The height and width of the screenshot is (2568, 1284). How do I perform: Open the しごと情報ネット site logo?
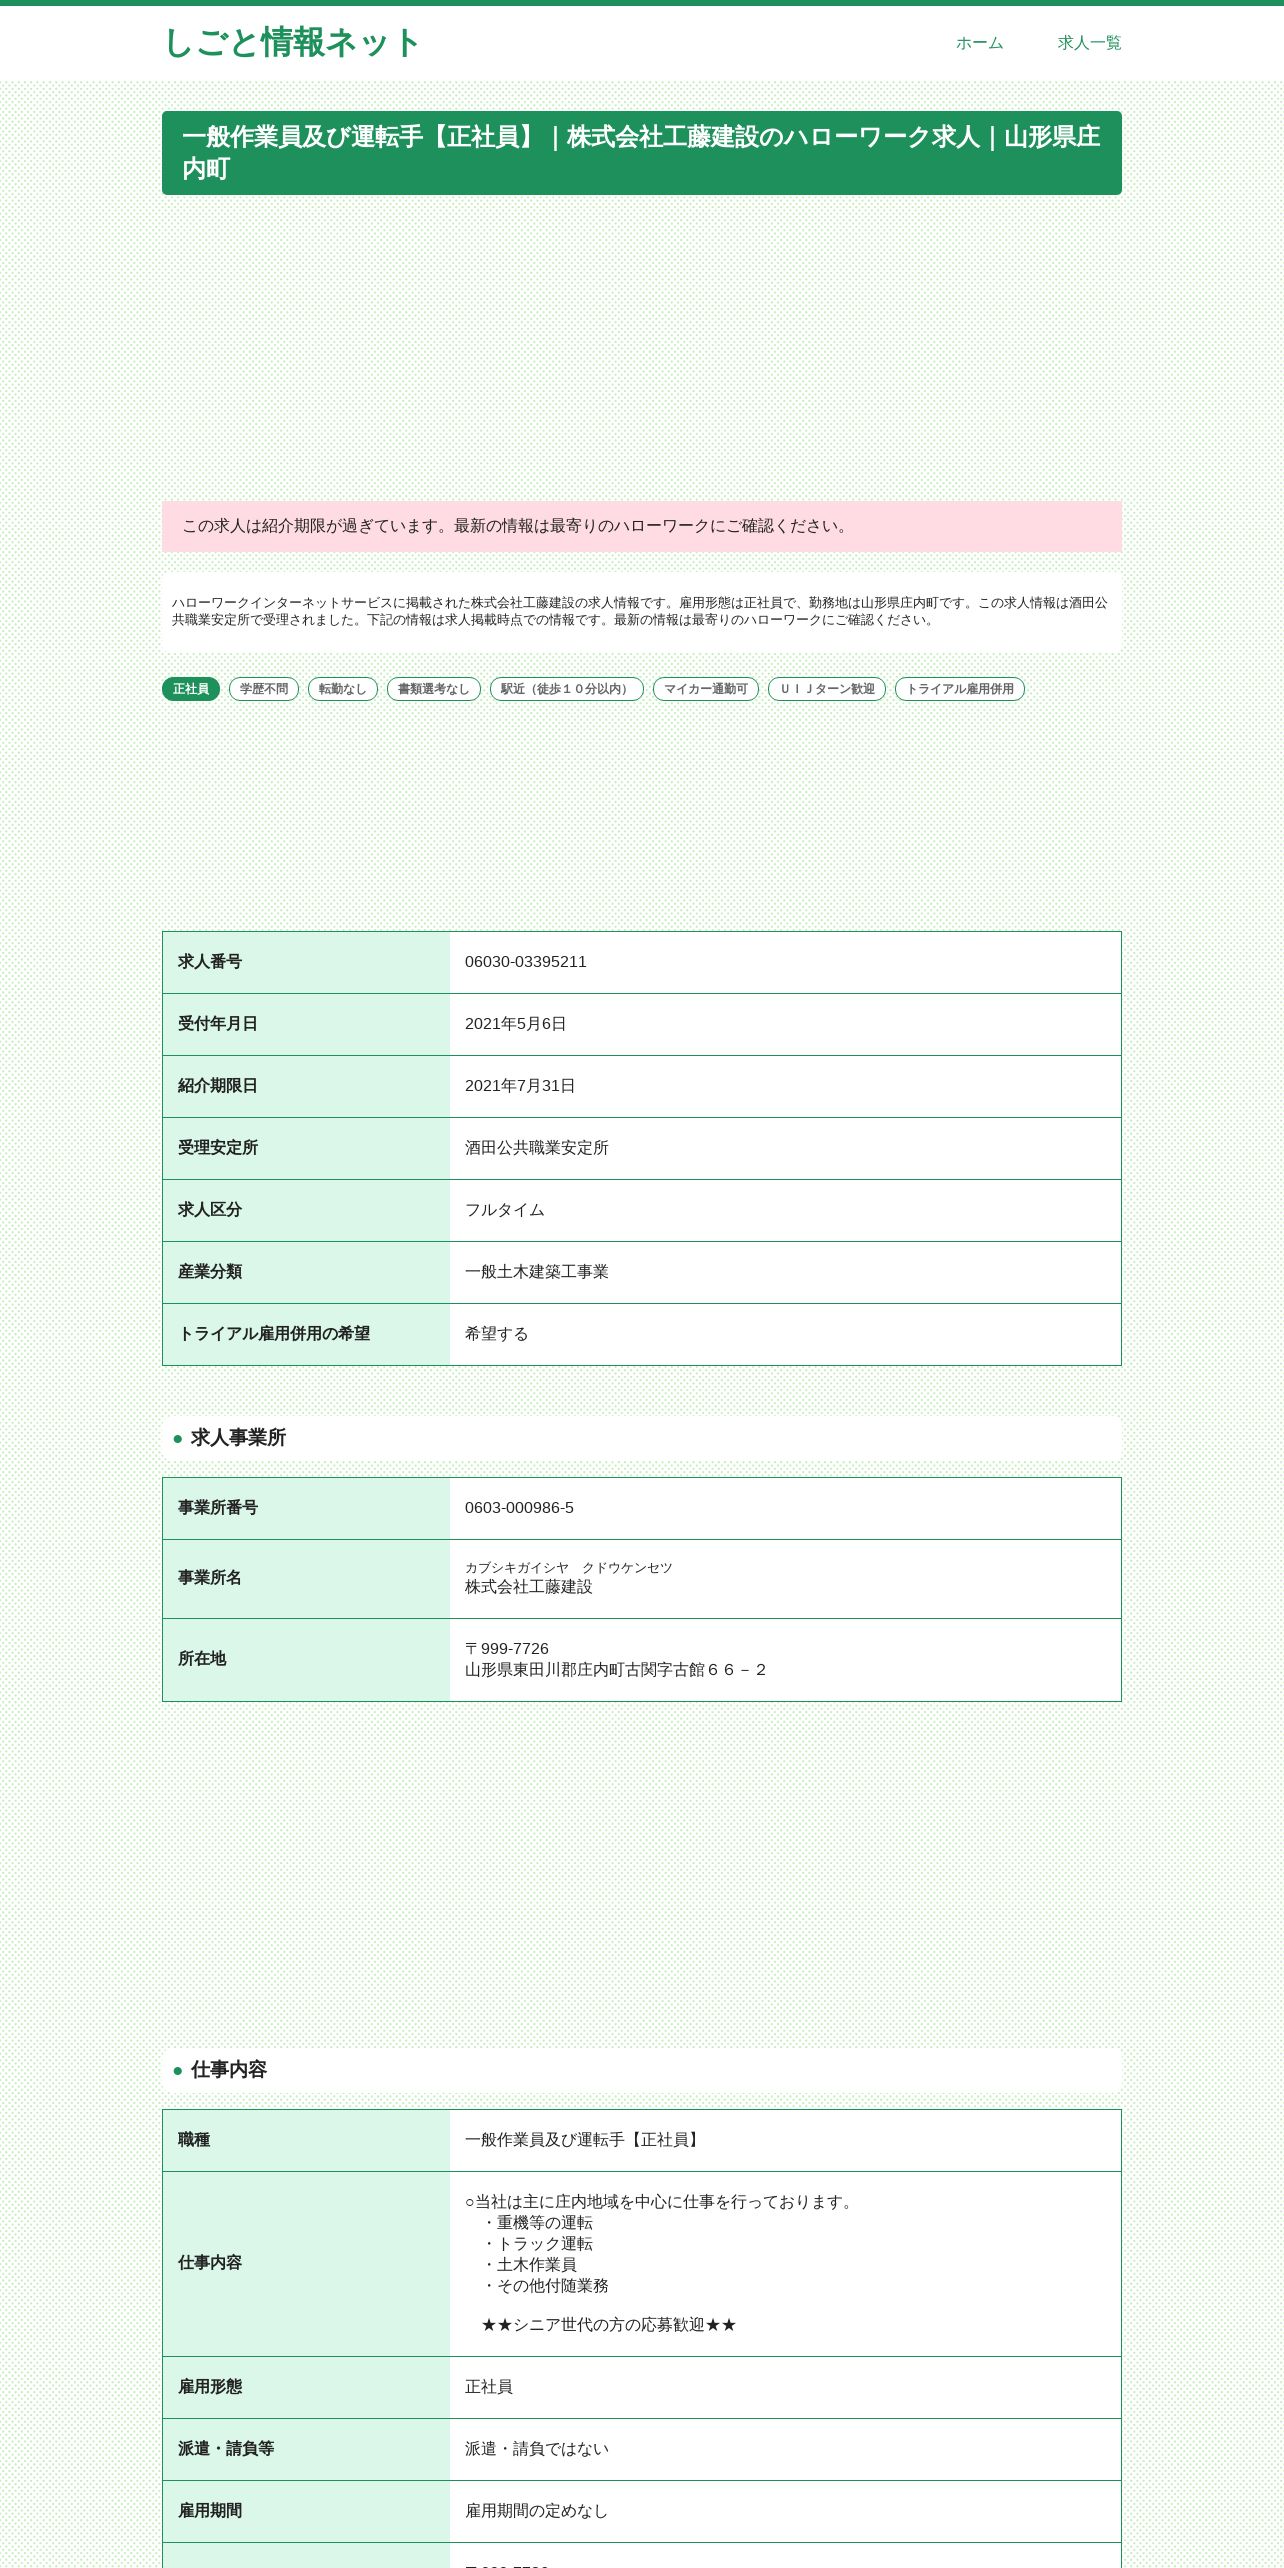coord(291,43)
